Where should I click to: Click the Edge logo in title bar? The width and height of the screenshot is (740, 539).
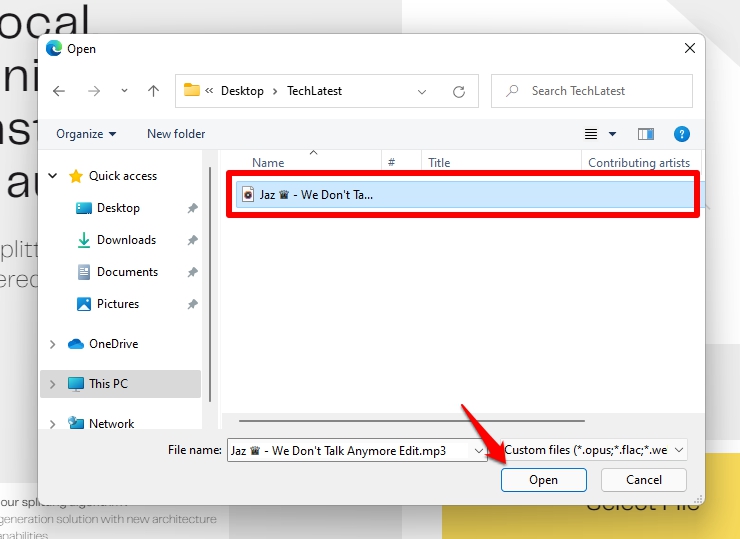pyautogui.click(x=54, y=48)
